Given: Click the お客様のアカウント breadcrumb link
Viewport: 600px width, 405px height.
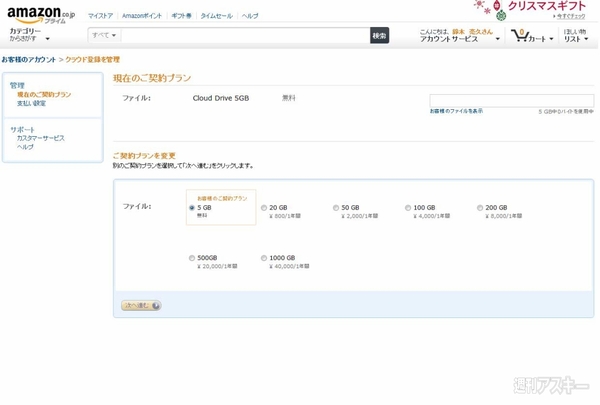Looking at the screenshot, I should coord(29,60).
